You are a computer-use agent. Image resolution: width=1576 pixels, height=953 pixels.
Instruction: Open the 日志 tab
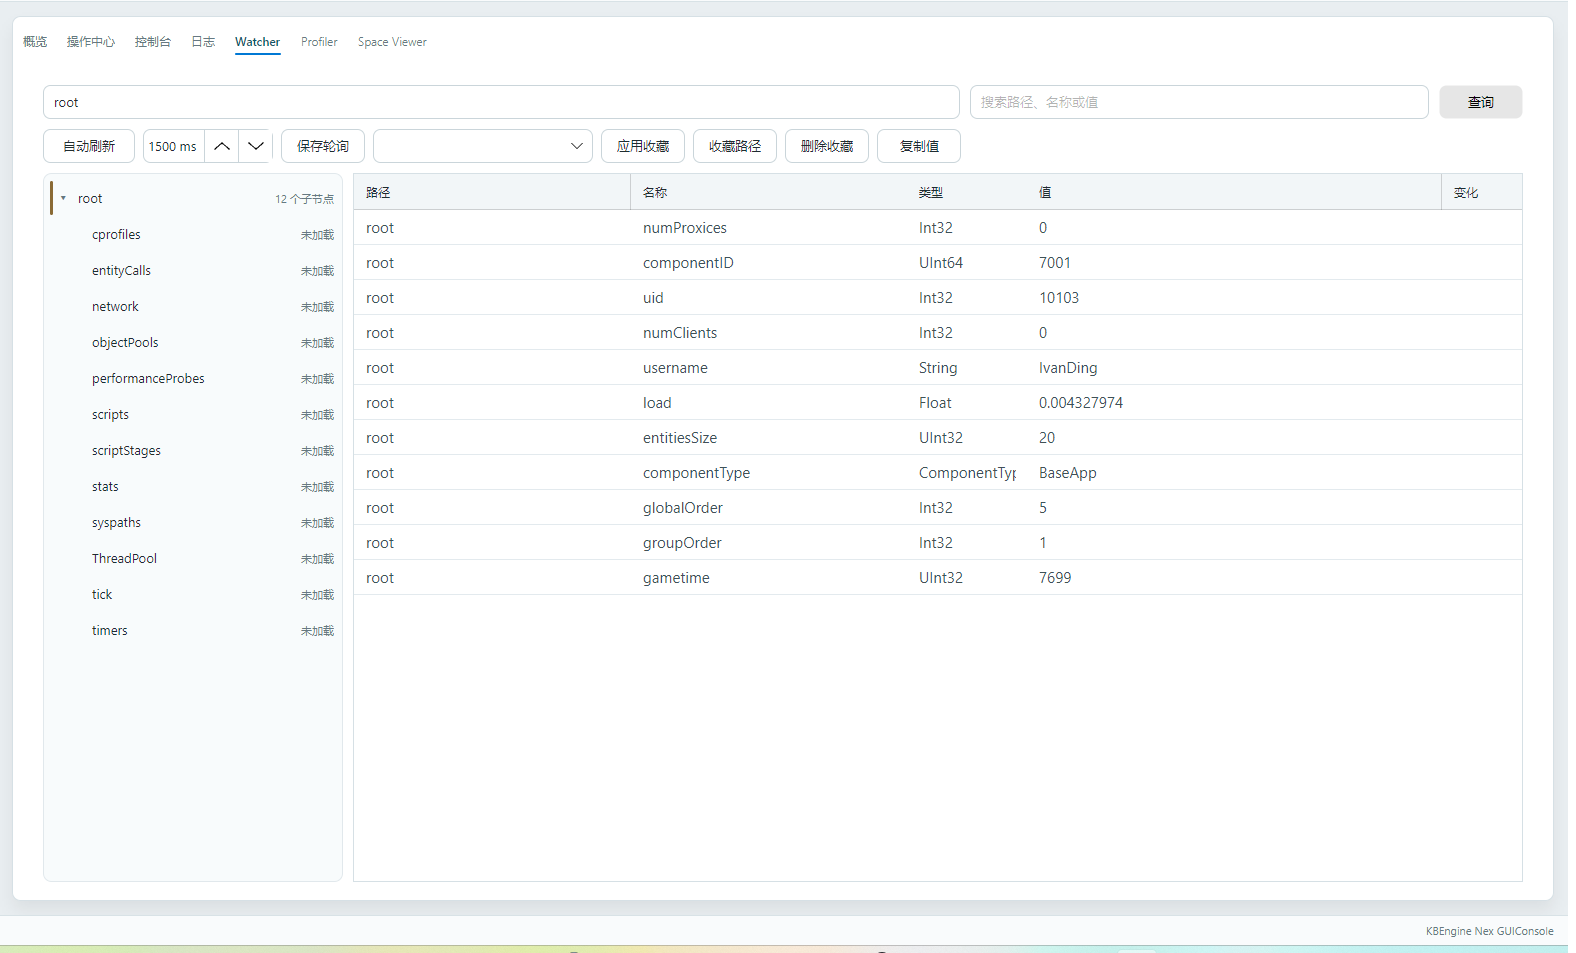(x=203, y=42)
